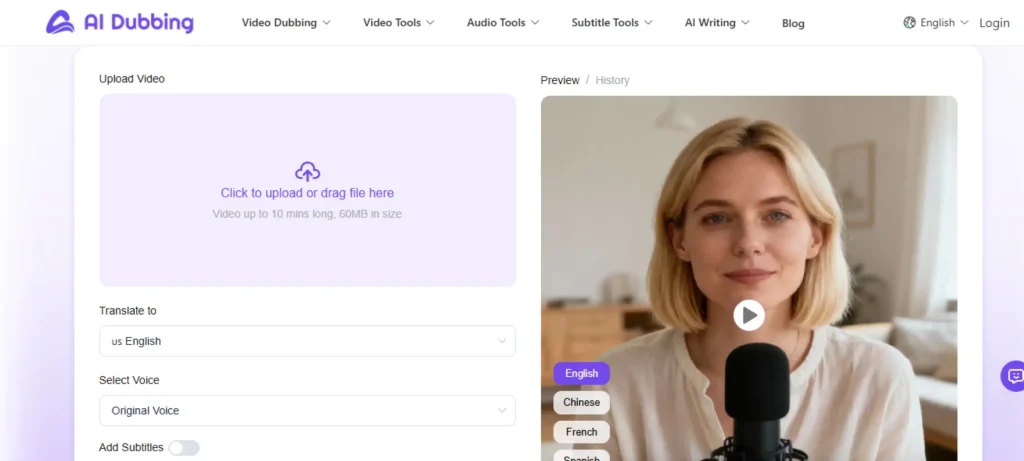
Task: Select the English preview language button
Action: (581, 374)
